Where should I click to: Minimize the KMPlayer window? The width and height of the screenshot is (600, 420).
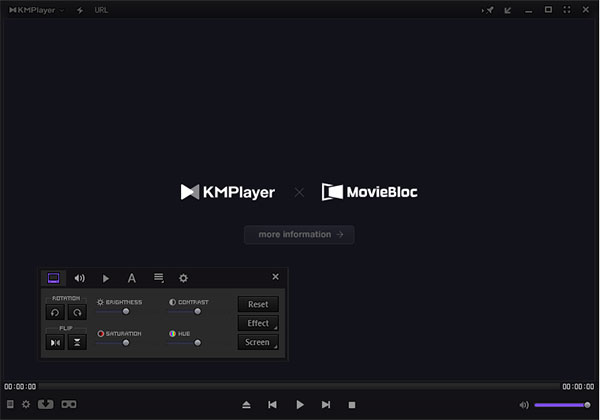(x=528, y=11)
